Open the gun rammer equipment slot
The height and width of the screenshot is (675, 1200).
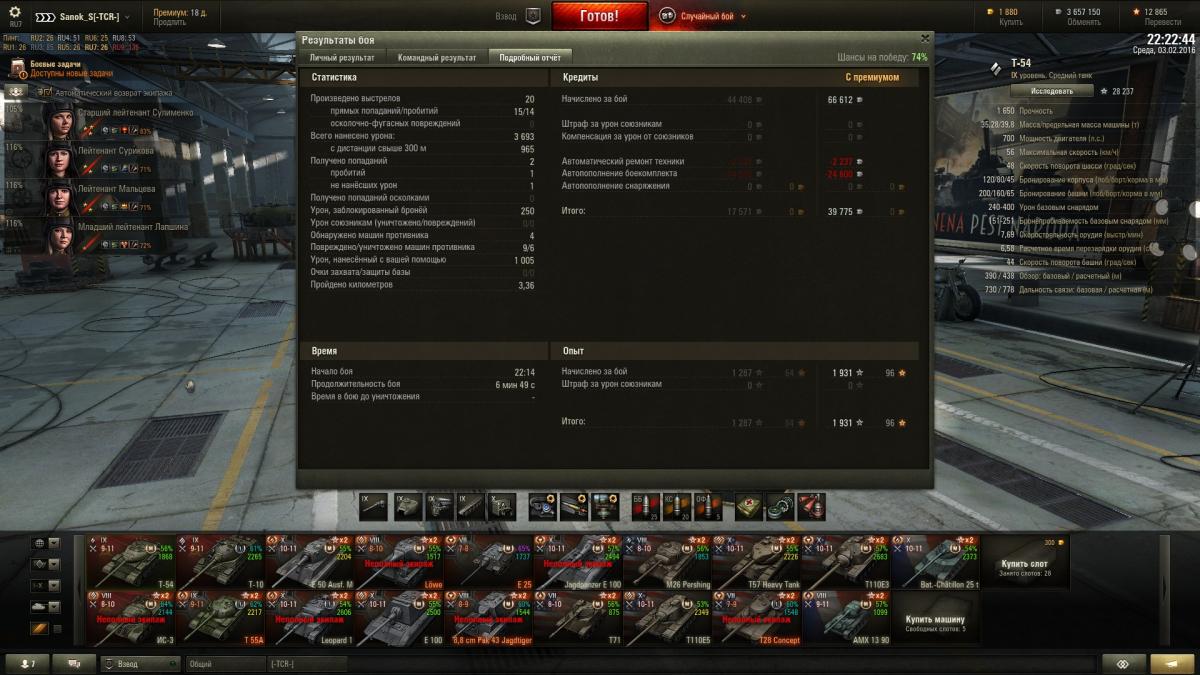click(574, 506)
